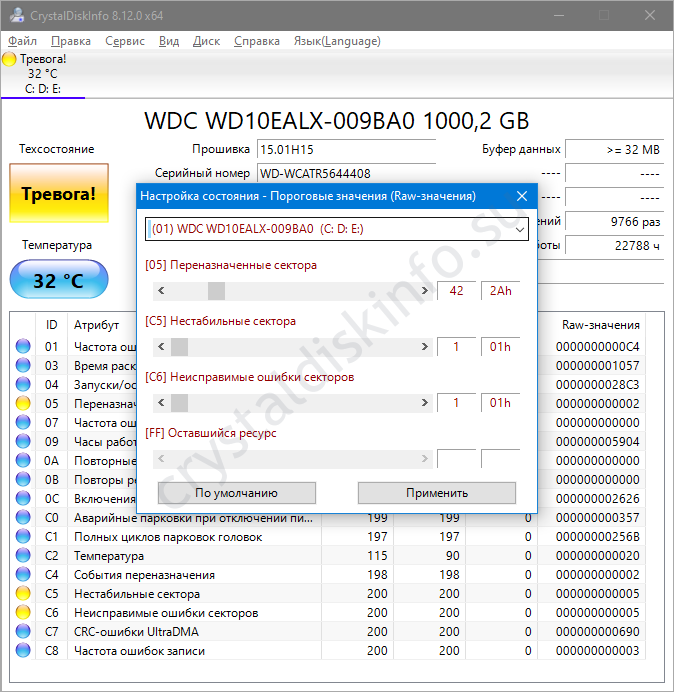
Task: Click the CrystalDiskInfo app icon in title bar
Action: pyautogui.click(x=17, y=15)
